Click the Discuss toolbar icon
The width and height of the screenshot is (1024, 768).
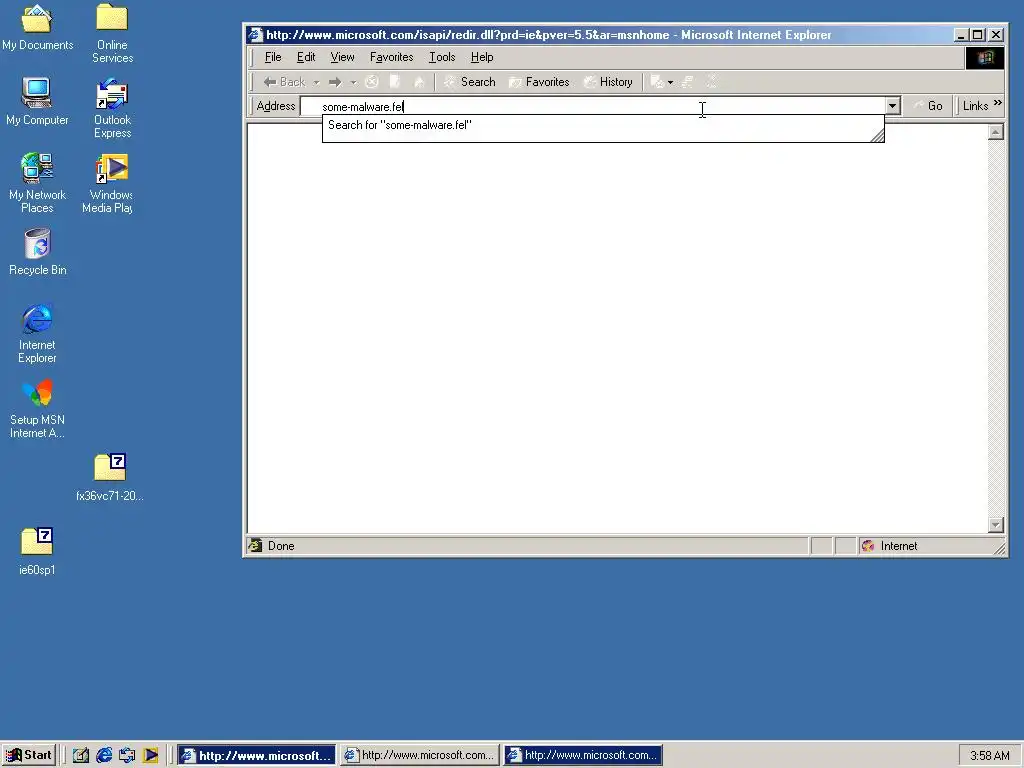pos(712,82)
